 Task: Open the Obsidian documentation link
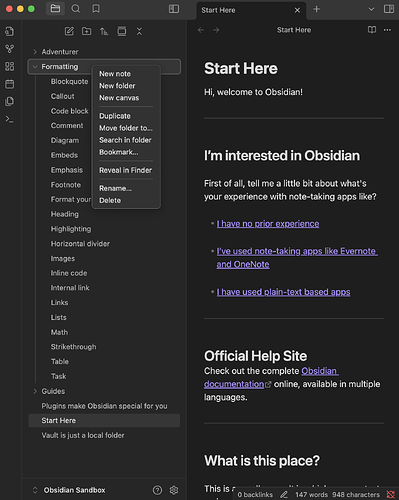click(x=271, y=377)
